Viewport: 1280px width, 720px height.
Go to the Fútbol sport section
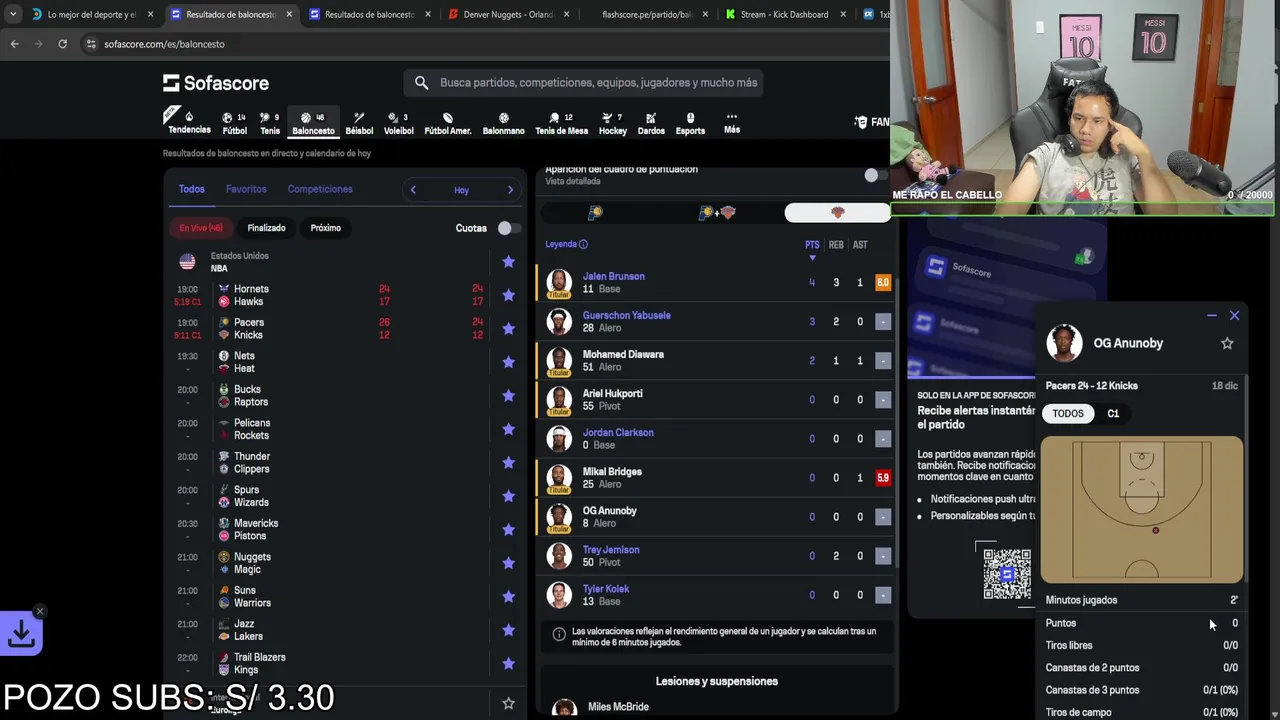click(x=234, y=123)
